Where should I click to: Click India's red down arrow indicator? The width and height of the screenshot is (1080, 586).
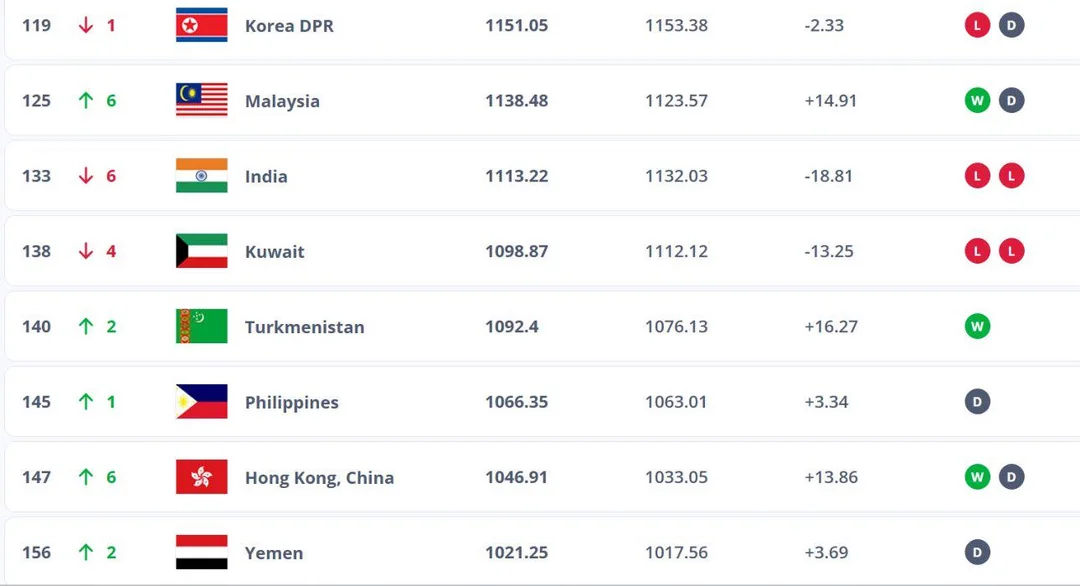click(85, 176)
